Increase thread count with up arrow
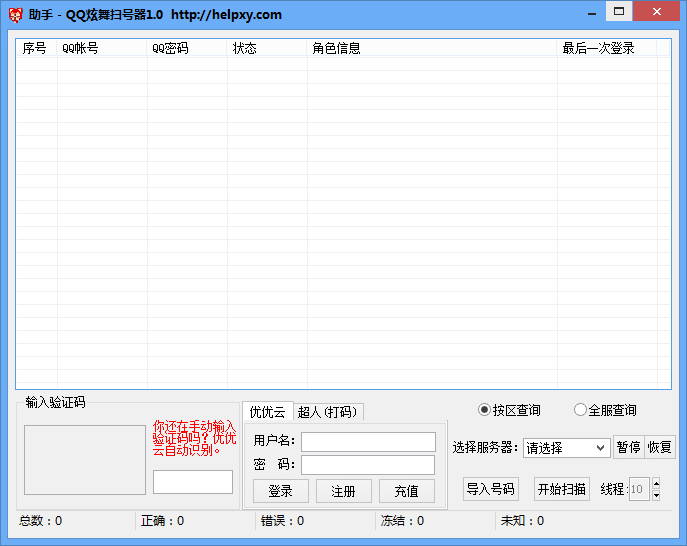Image resolution: width=687 pixels, height=546 pixels. (656, 484)
